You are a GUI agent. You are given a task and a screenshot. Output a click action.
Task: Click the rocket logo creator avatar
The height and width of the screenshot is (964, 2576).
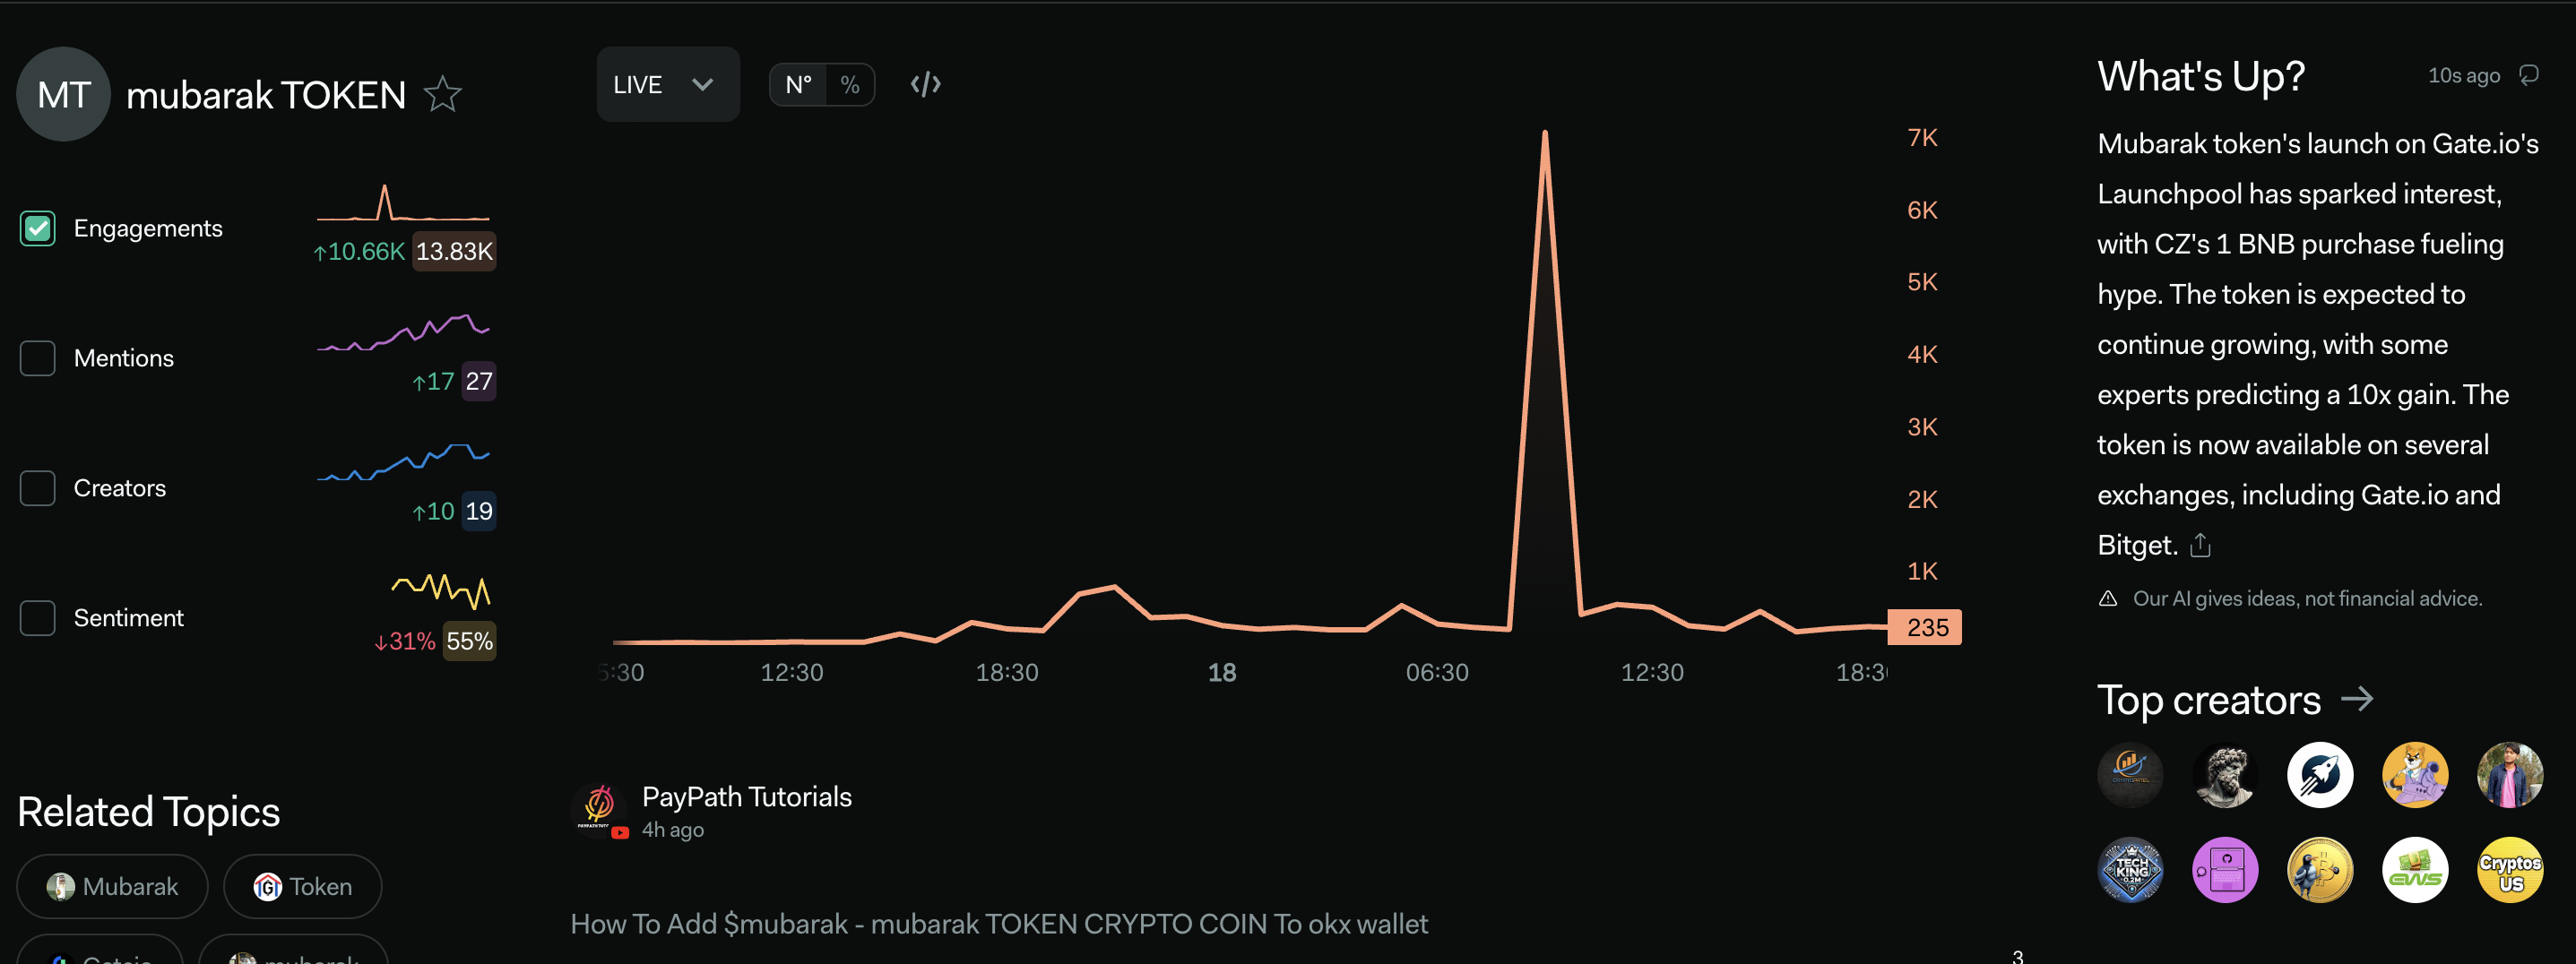coord(2320,775)
